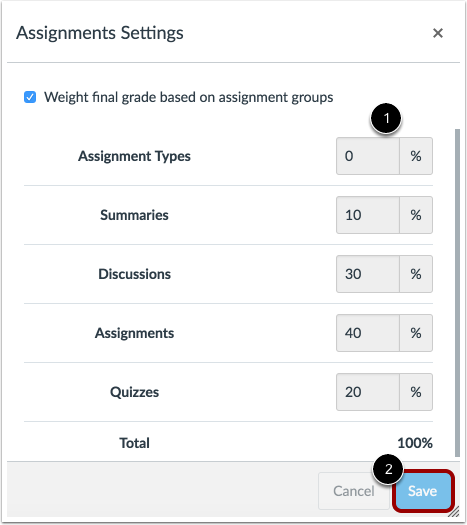Save the assignment group weights
The height and width of the screenshot is (525, 467).
point(422,491)
